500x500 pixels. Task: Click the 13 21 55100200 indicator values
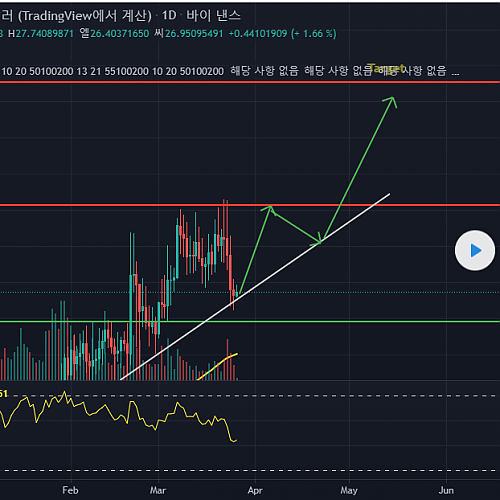[x=113, y=71]
